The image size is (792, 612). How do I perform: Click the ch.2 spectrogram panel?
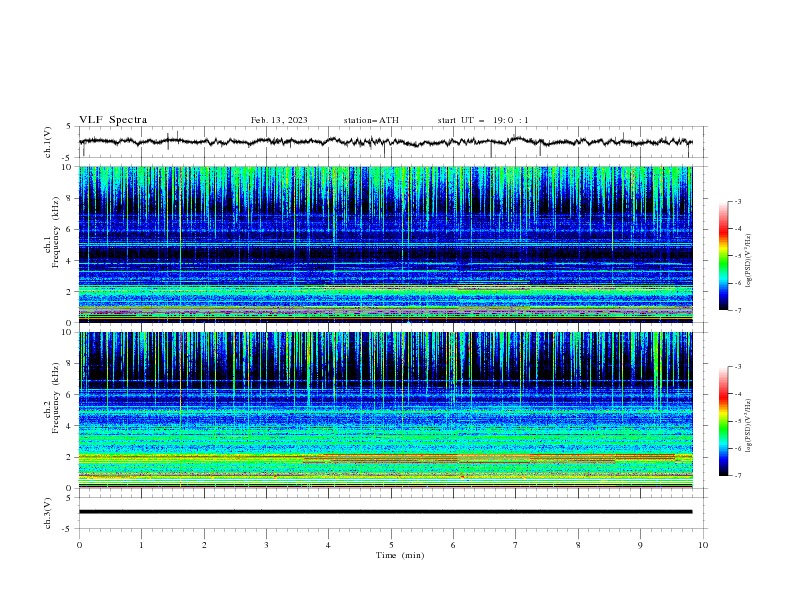click(386, 410)
